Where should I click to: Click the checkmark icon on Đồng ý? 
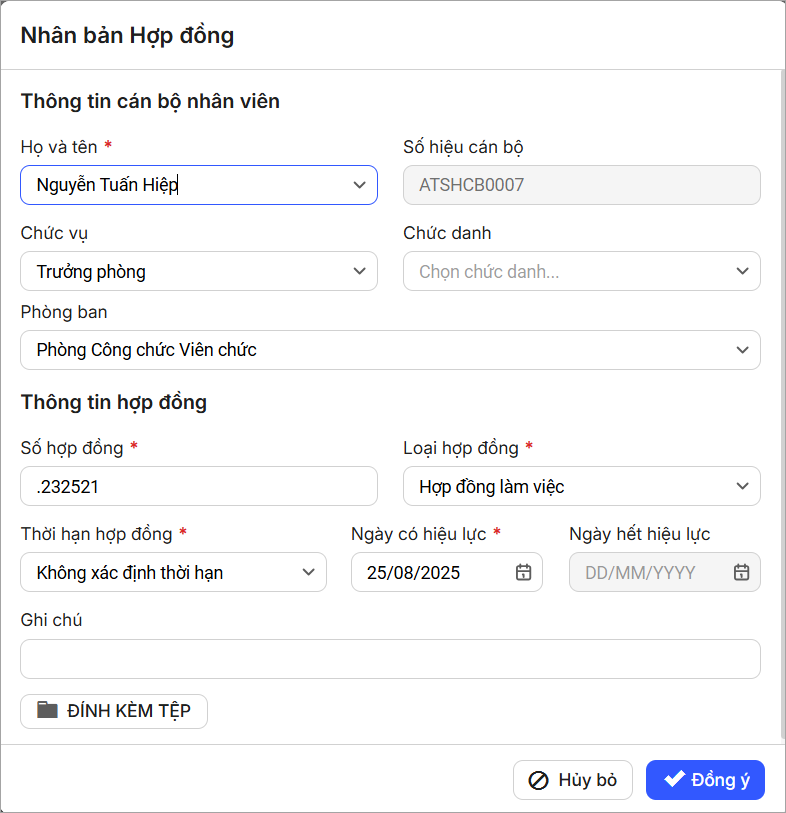[x=674, y=780]
